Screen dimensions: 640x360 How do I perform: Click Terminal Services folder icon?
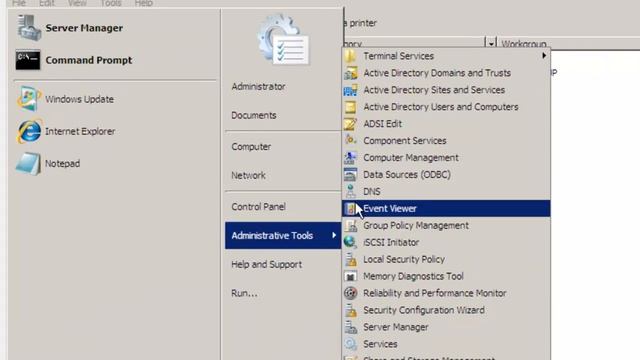coord(350,56)
